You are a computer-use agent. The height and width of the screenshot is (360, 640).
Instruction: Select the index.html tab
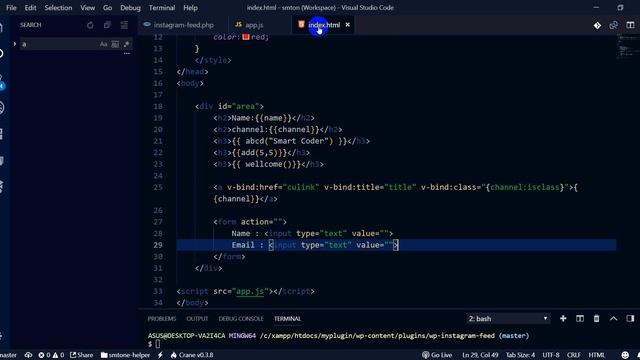(x=324, y=25)
